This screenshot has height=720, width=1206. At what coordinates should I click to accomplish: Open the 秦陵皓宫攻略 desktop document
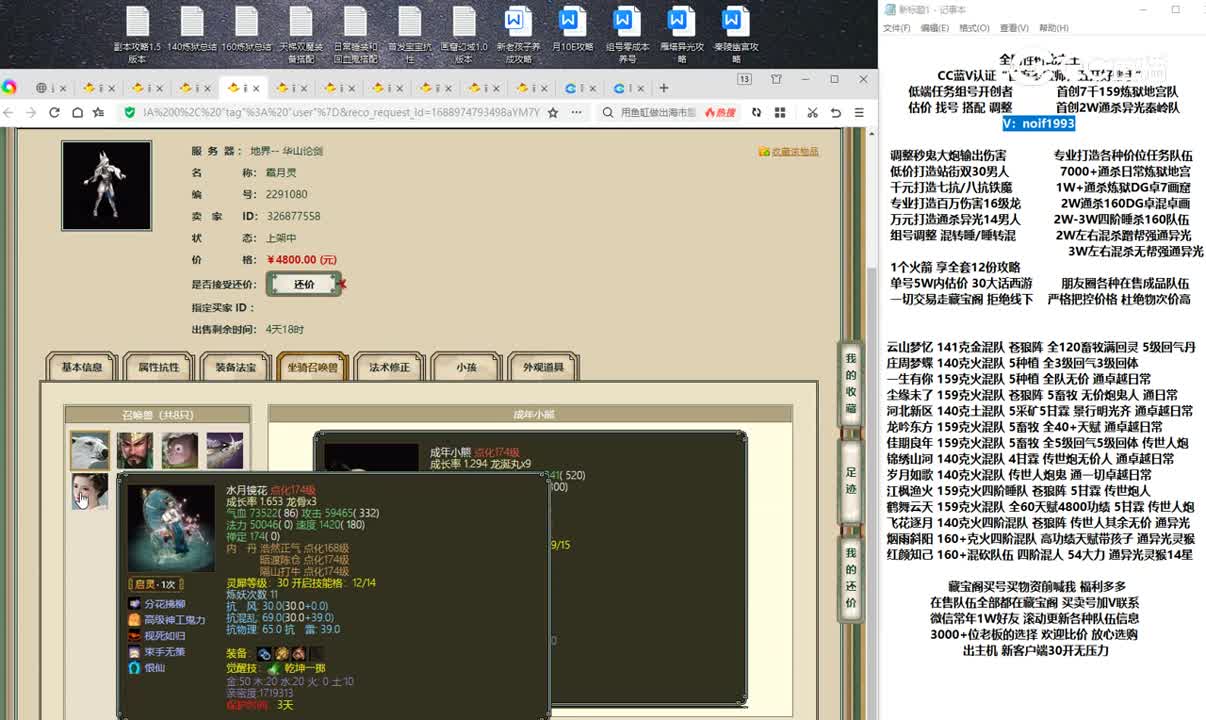(x=735, y=35)
